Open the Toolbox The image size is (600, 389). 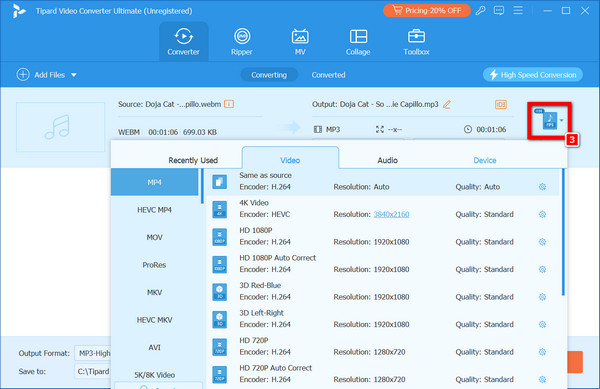tap(416, 42)
